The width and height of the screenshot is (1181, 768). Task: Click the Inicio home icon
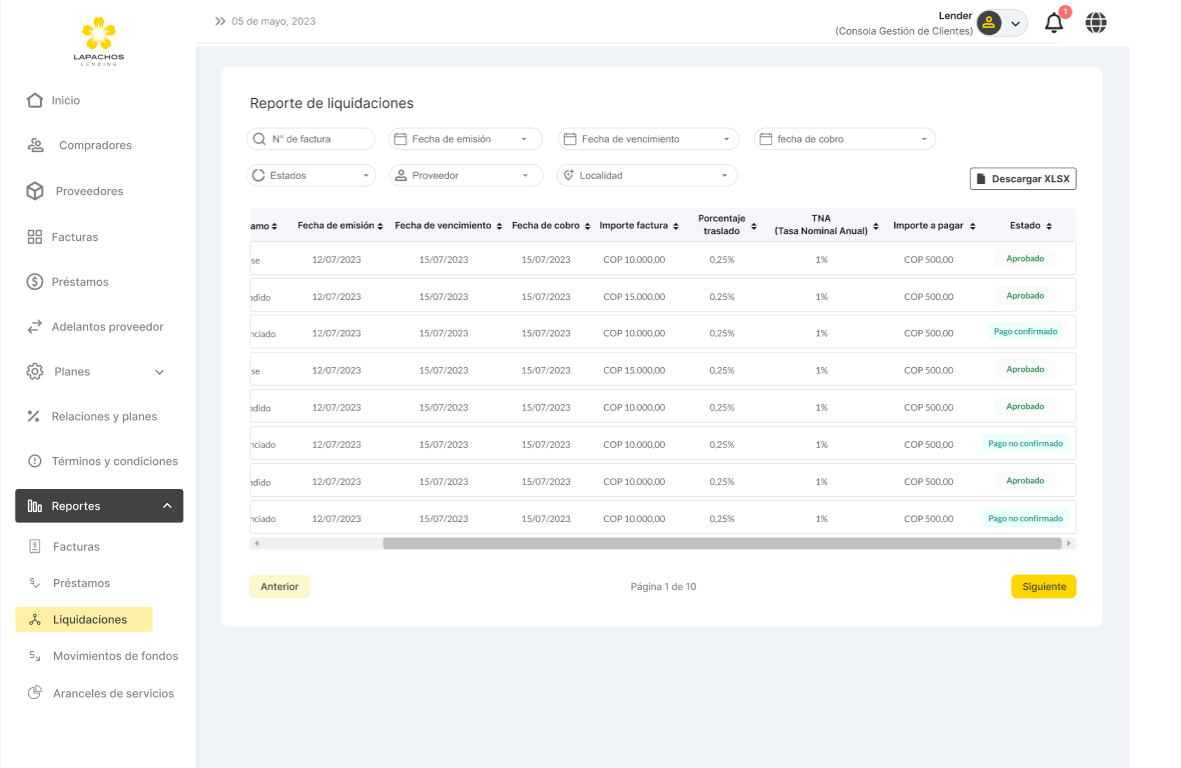35,100
